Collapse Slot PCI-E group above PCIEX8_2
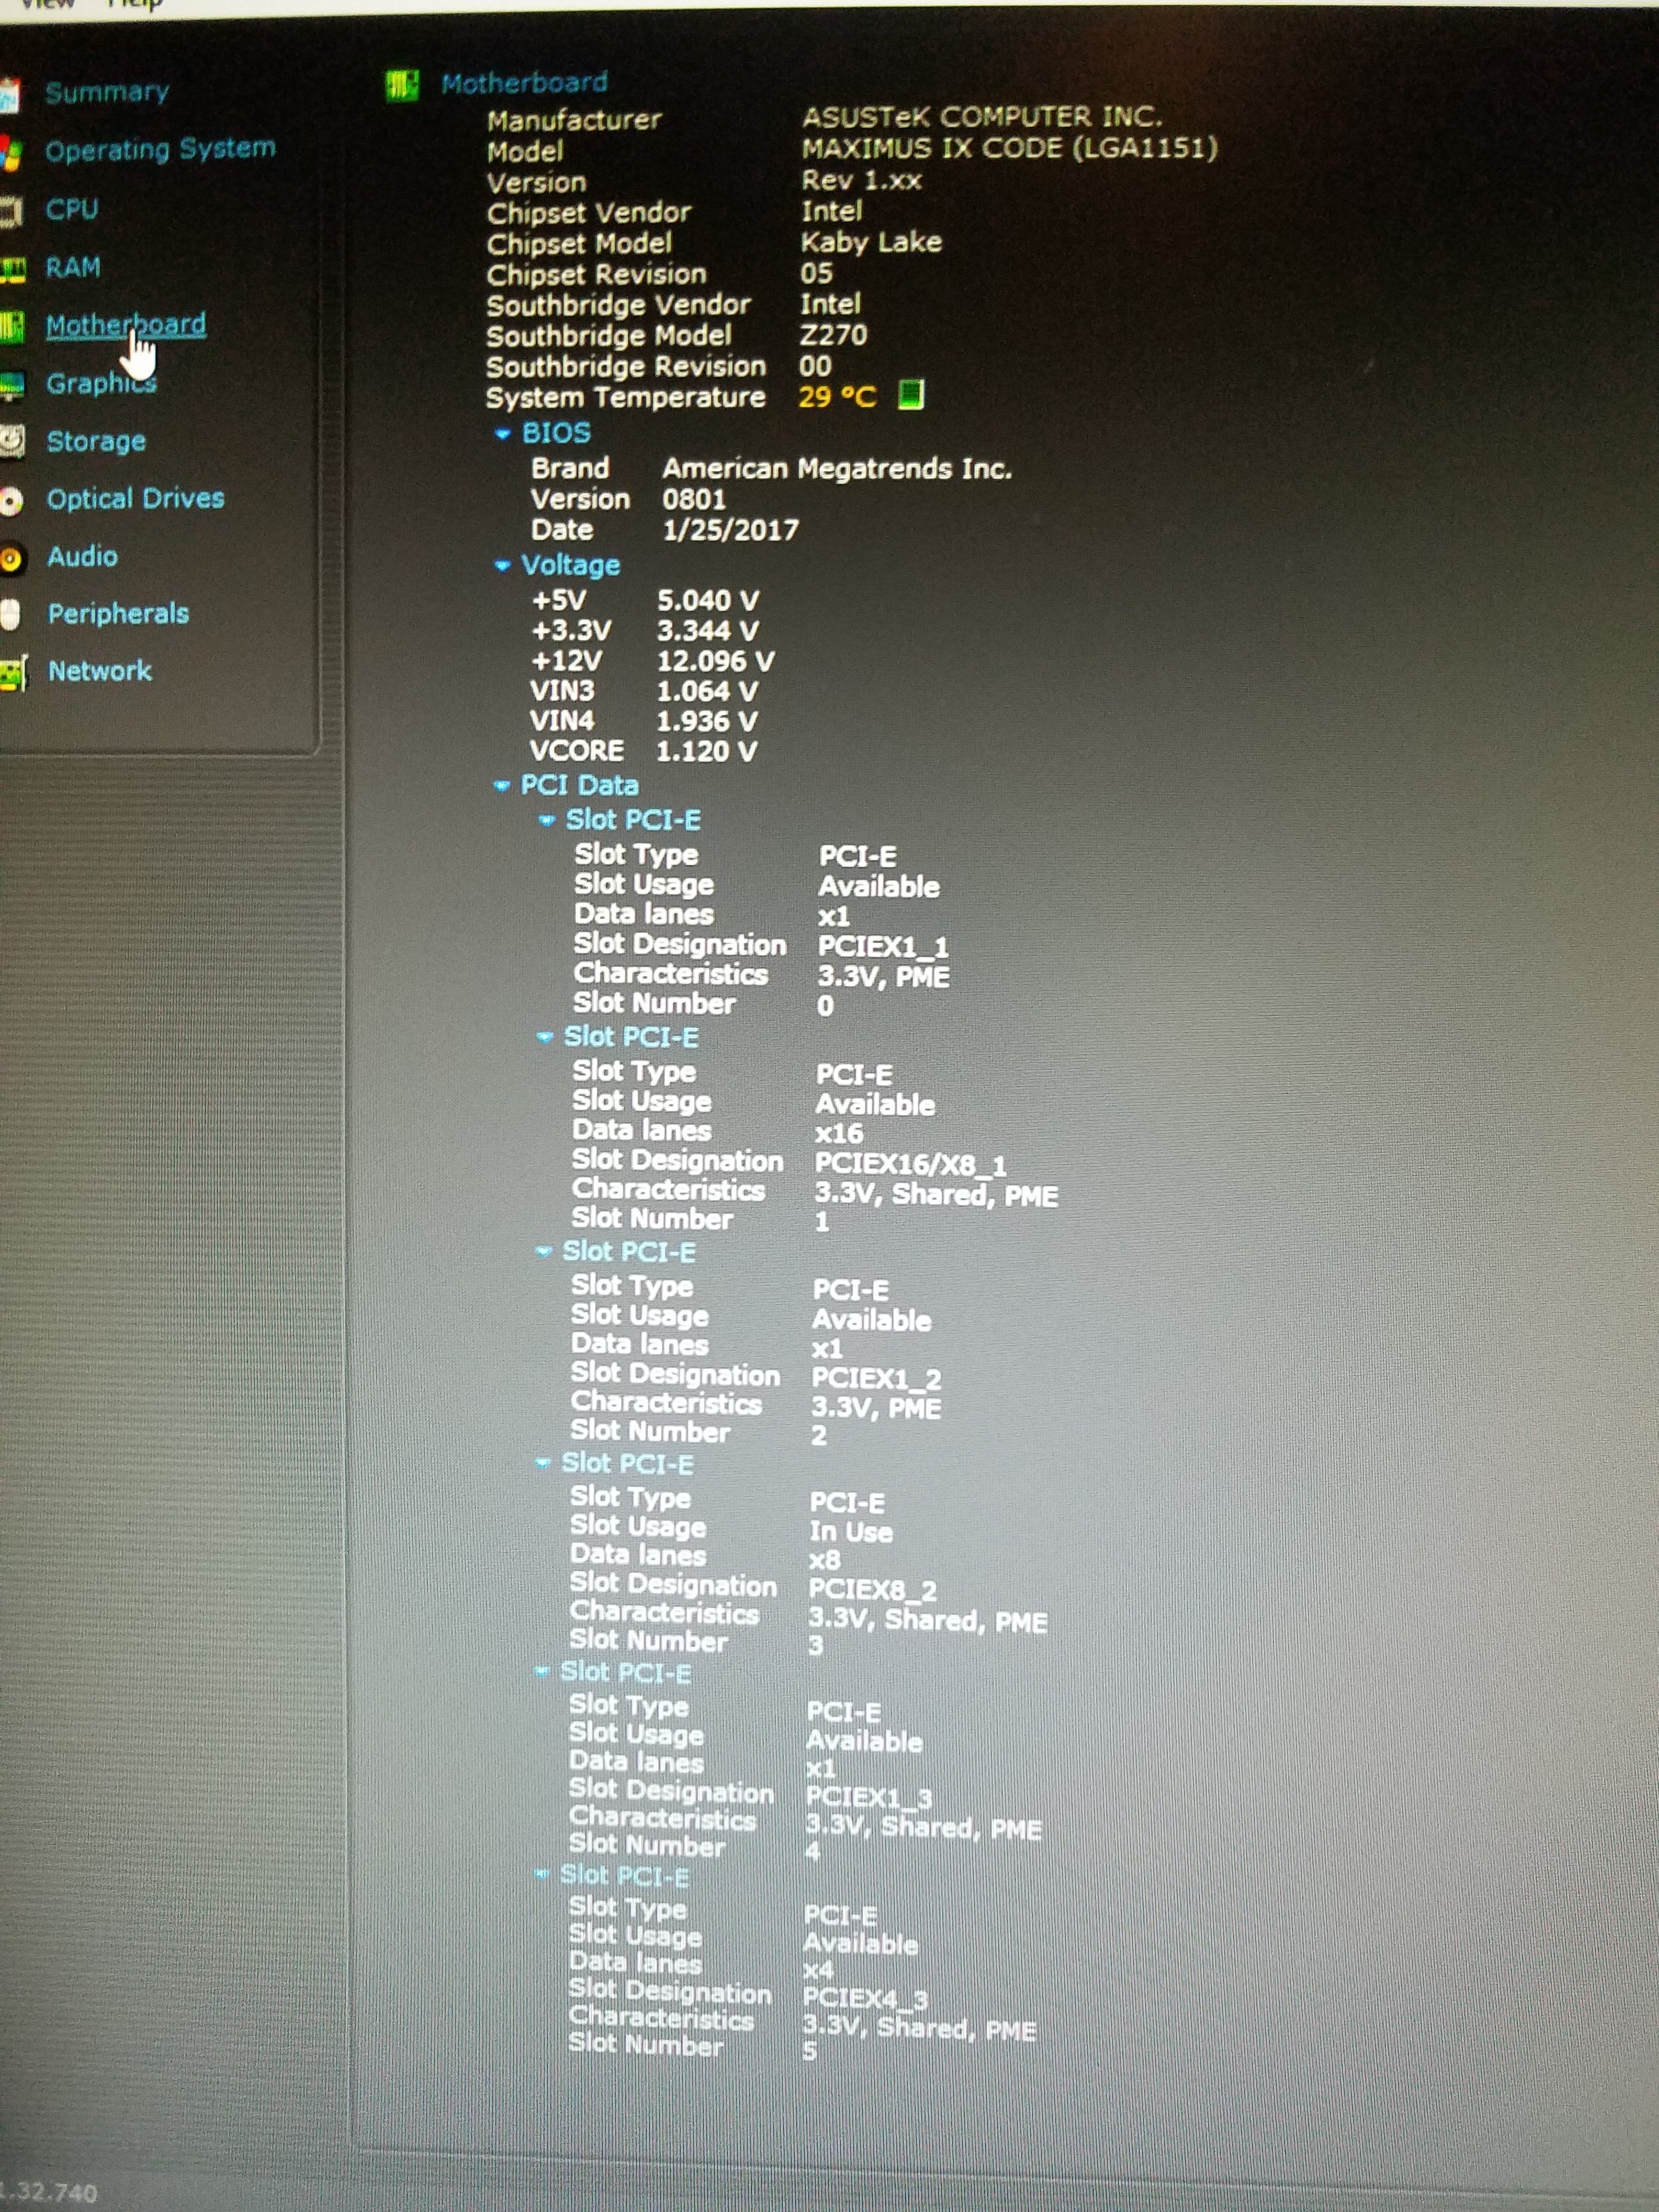This screenshot has width=1659, height=2212. tap(542, 1464)
